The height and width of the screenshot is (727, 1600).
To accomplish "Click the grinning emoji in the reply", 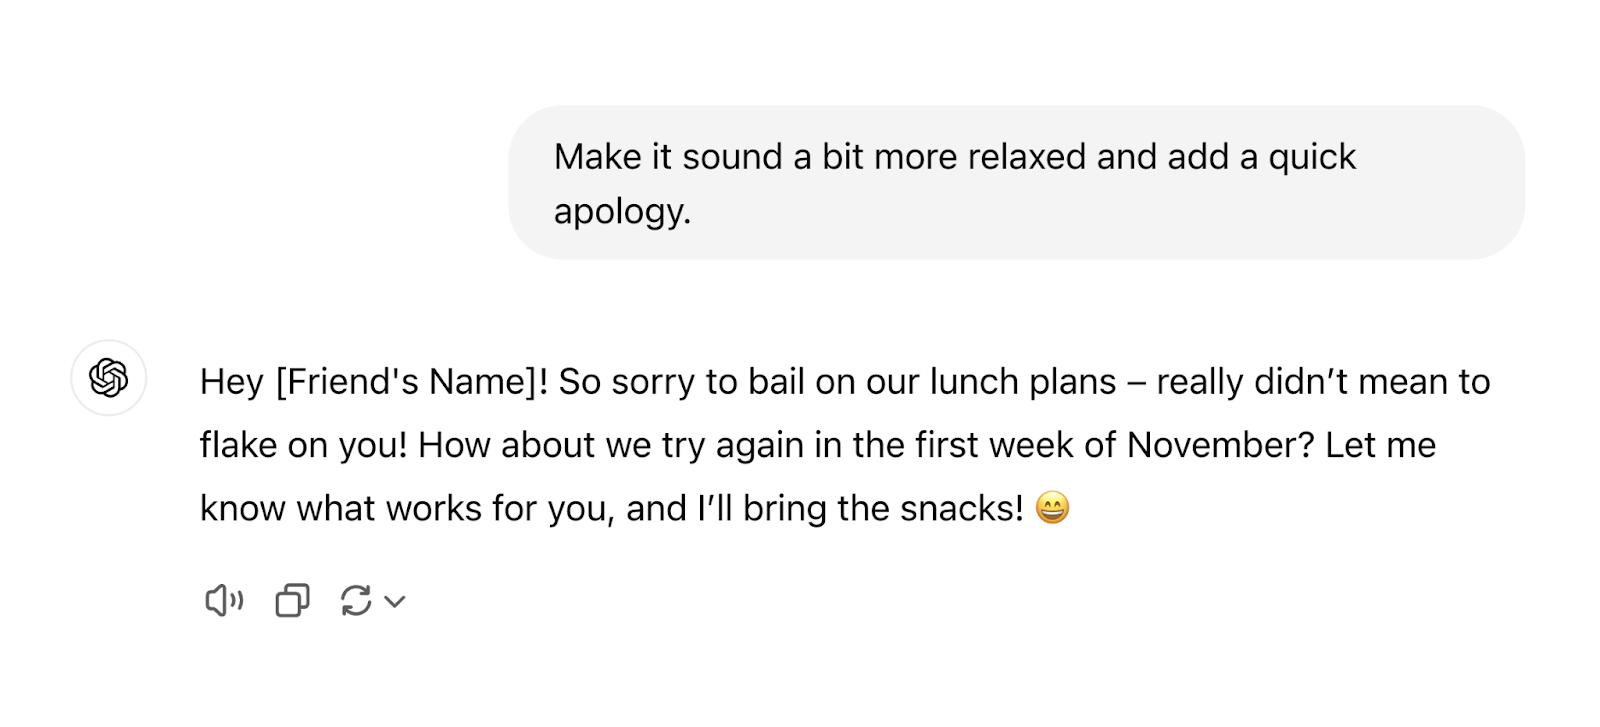I will [1052, 508].
